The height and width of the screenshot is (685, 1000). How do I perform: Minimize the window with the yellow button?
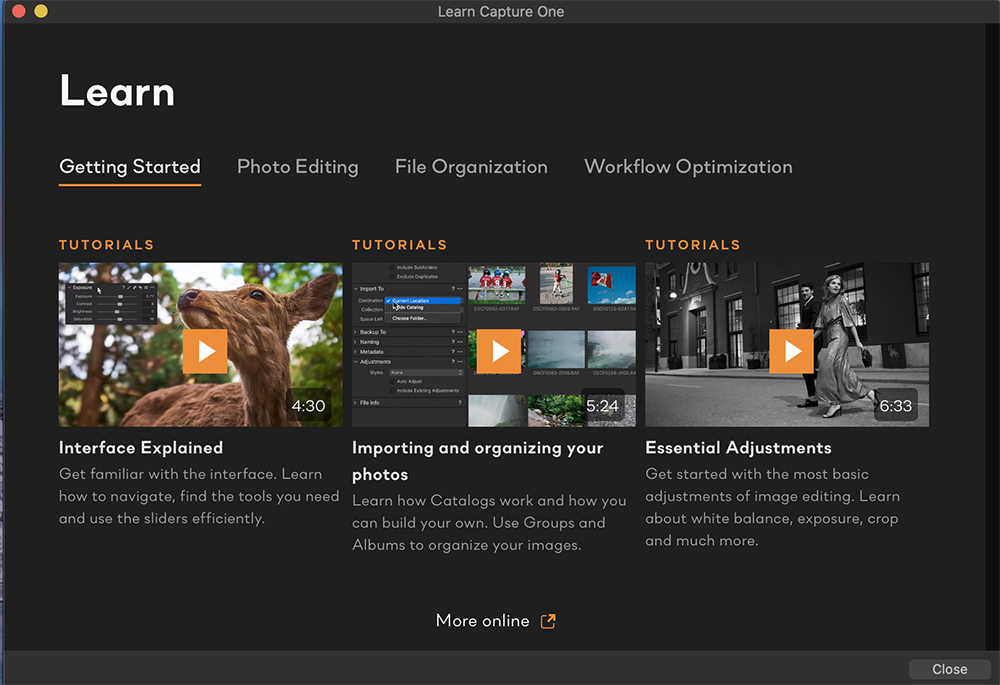pos(41,12)
